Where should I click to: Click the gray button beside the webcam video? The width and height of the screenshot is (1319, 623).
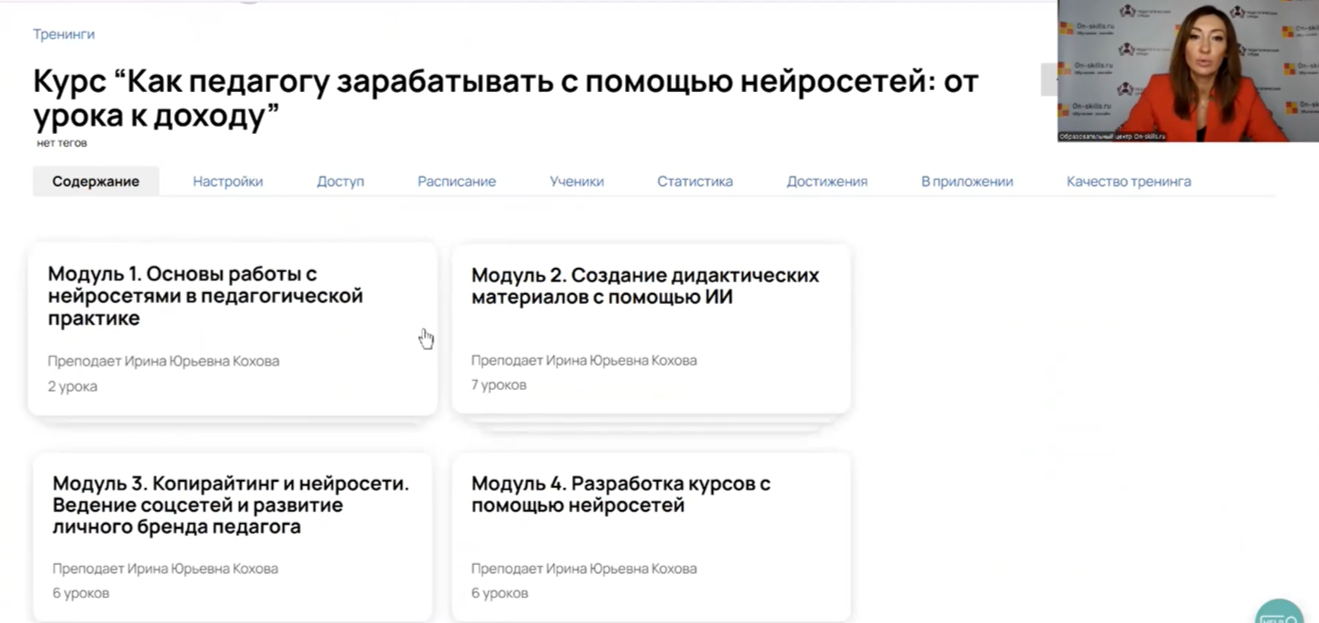[x=1048, y=80]
